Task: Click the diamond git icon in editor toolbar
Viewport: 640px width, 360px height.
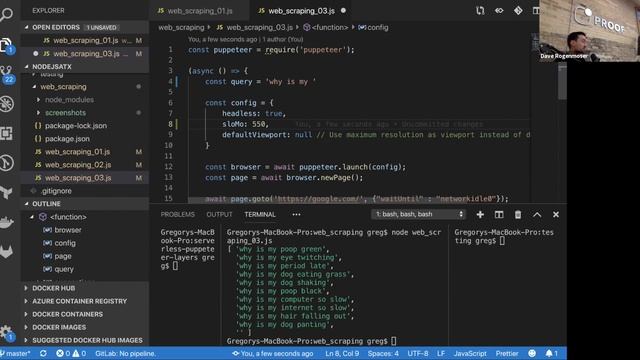Action: pos(518,11)
